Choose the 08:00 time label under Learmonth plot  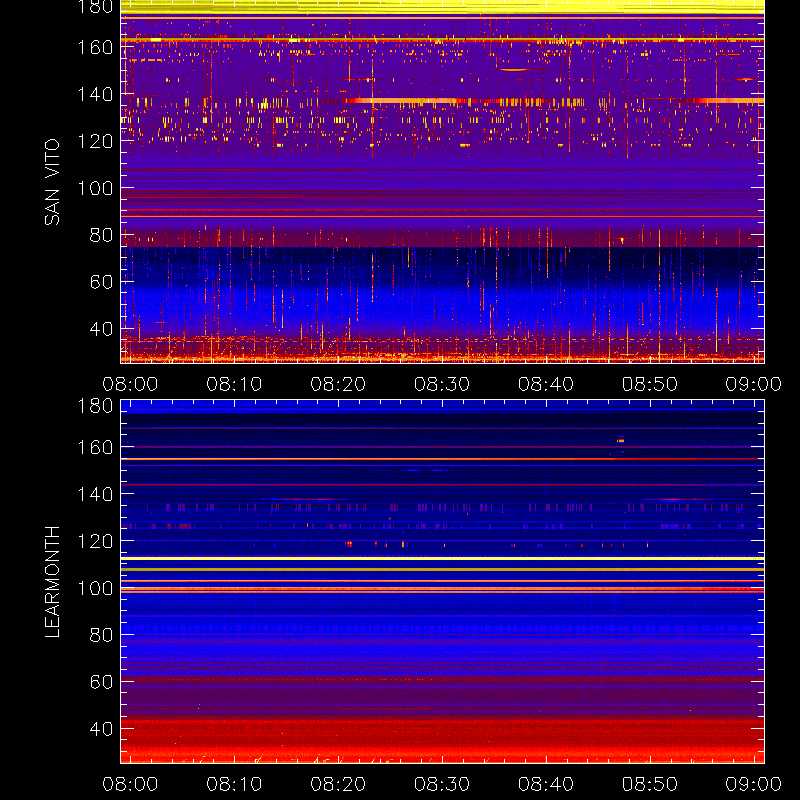pyautogui.click(x=130, y=784)
